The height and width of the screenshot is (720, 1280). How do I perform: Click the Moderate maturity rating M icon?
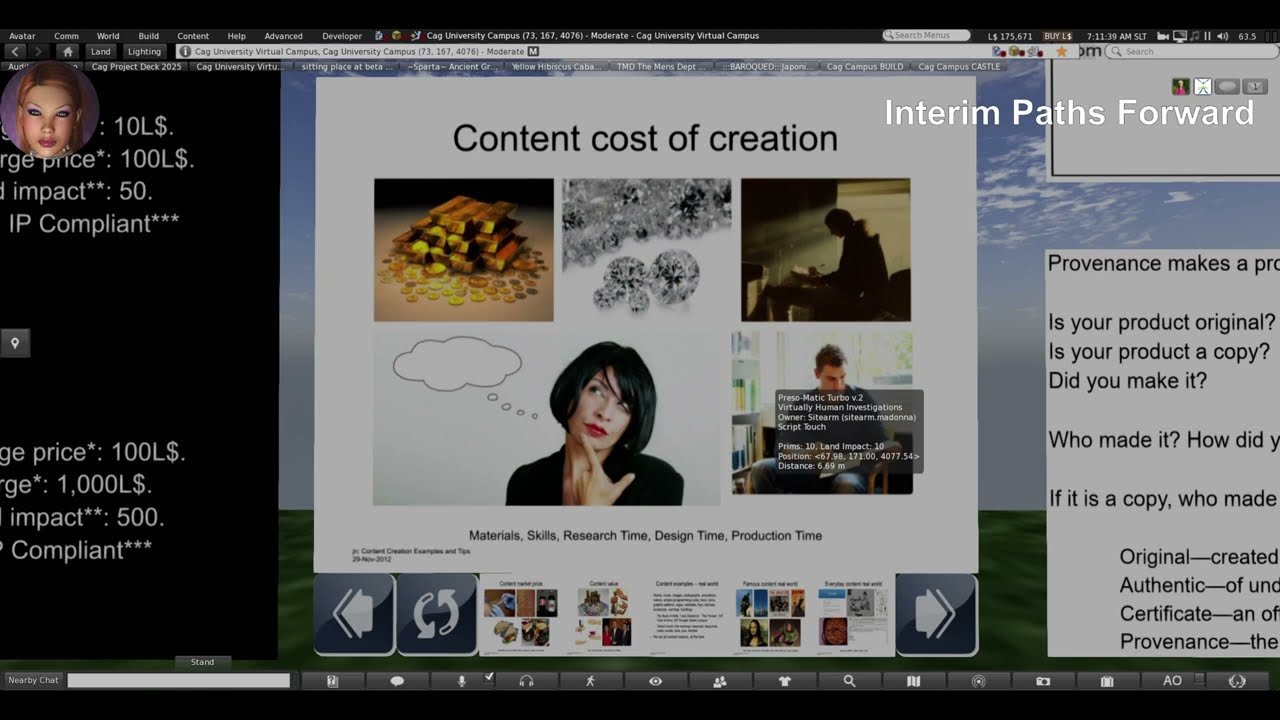tap(533, 51)
